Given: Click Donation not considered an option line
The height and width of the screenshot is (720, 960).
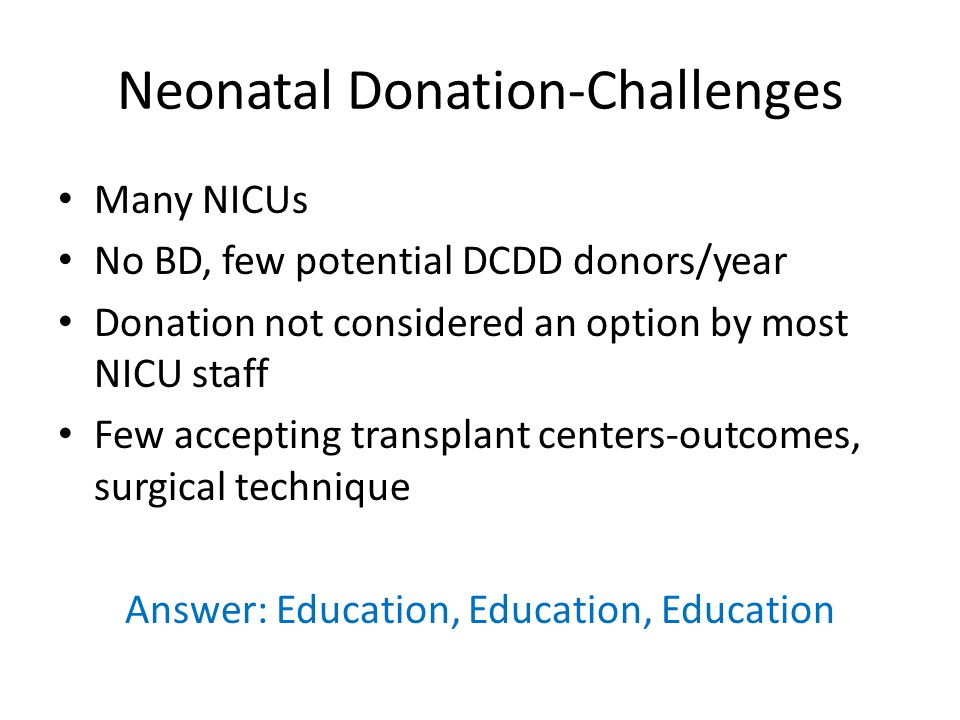Looking at the screenshot, I should [471, 324].
